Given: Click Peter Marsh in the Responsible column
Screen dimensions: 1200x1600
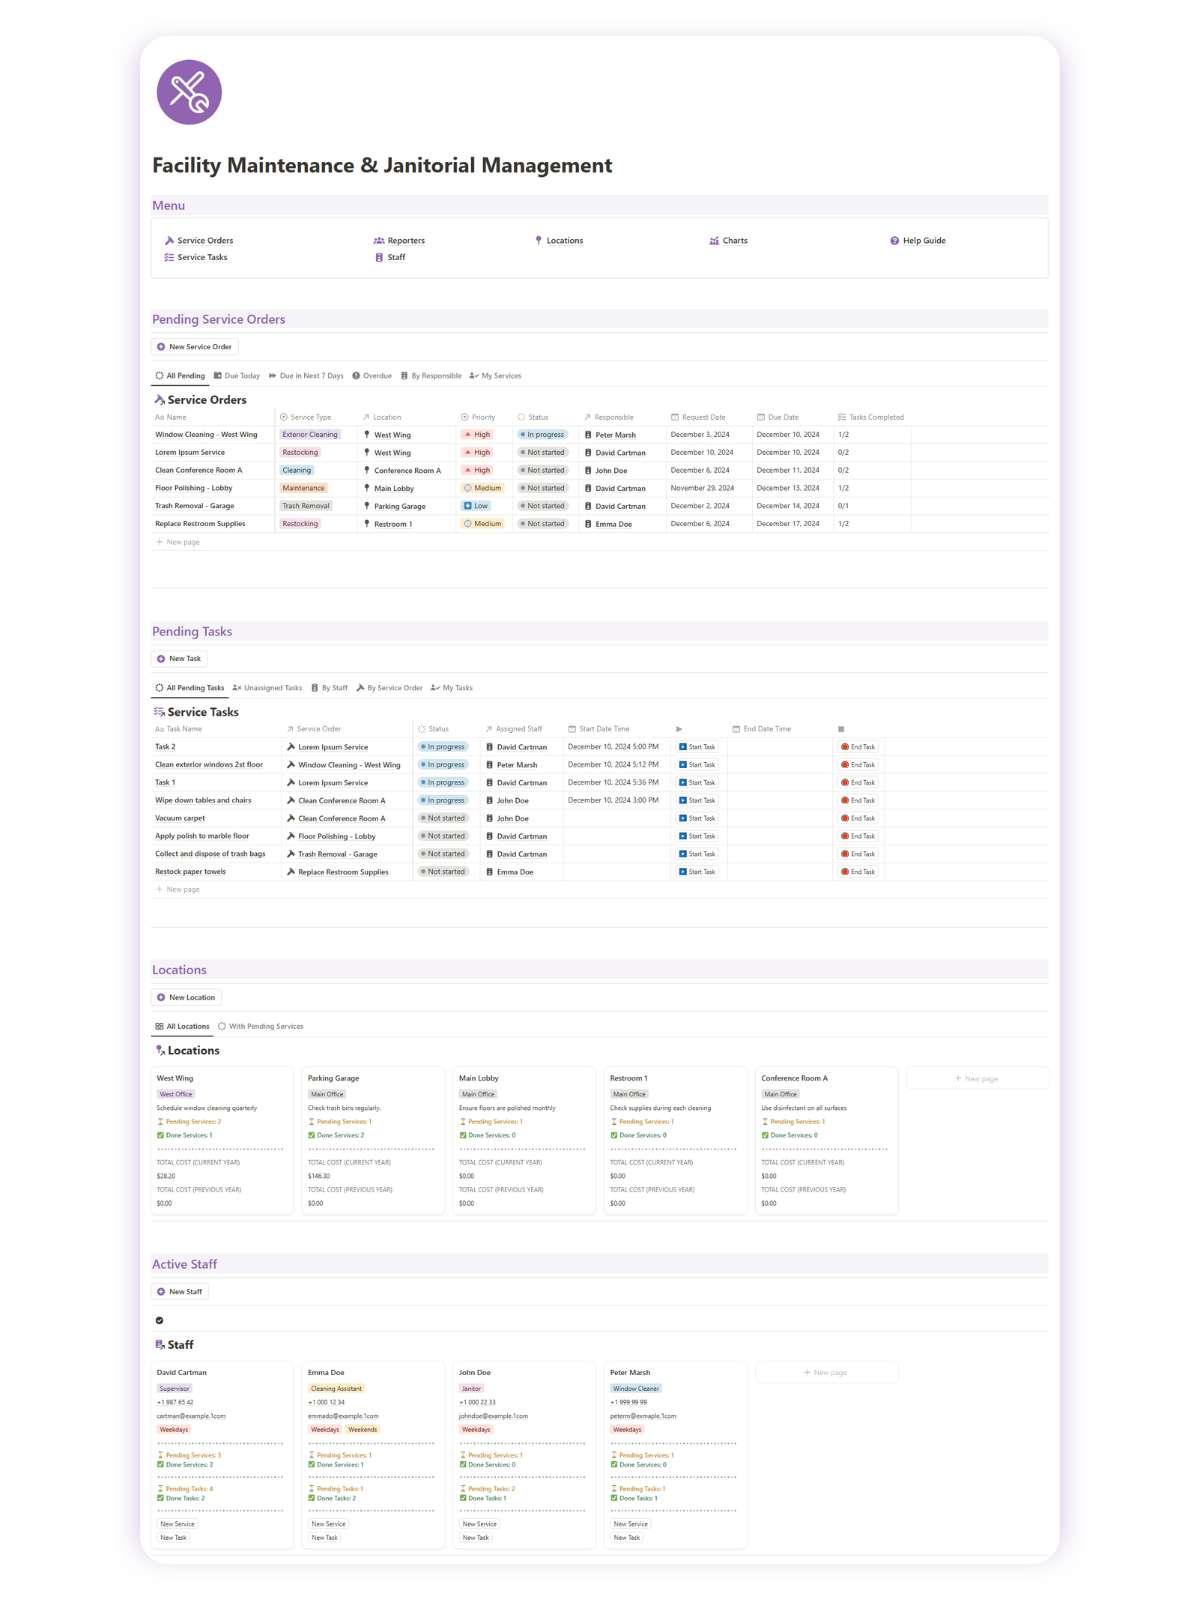Looking at the screenshot, I should (x=610, y=435).
